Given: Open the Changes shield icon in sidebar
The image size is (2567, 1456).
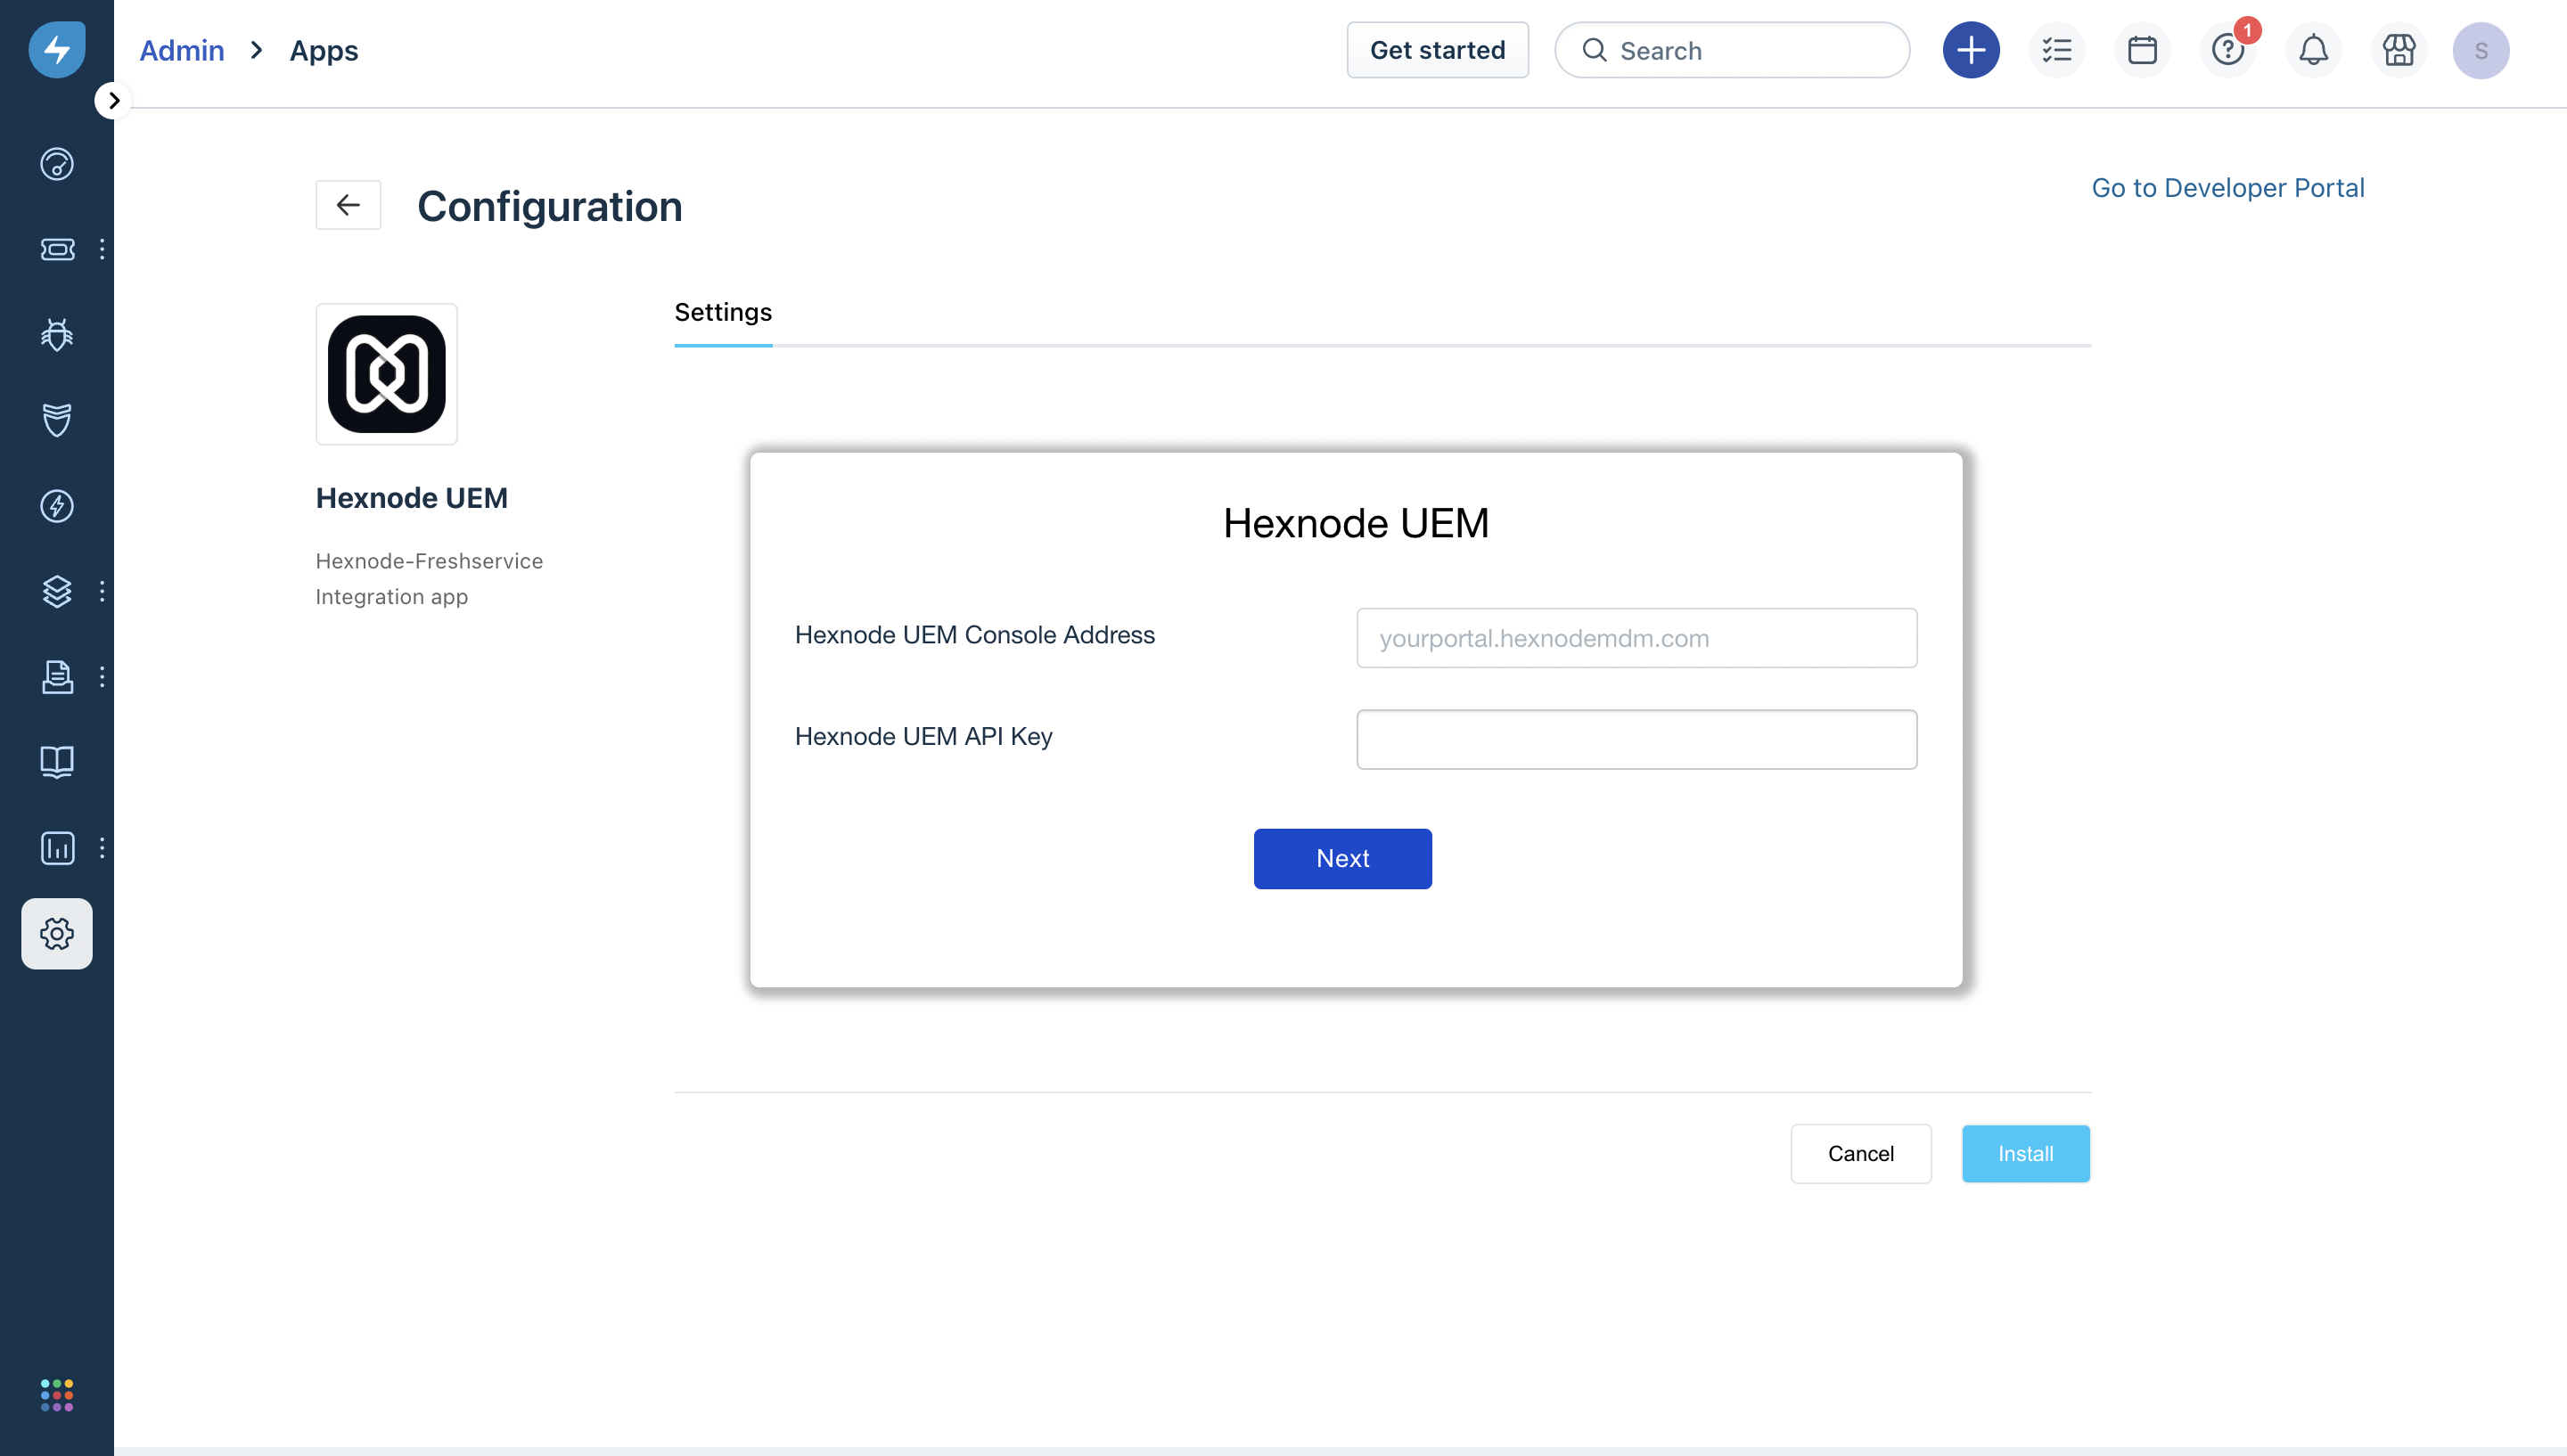Looking at the screenshot, I should point(57,420).
